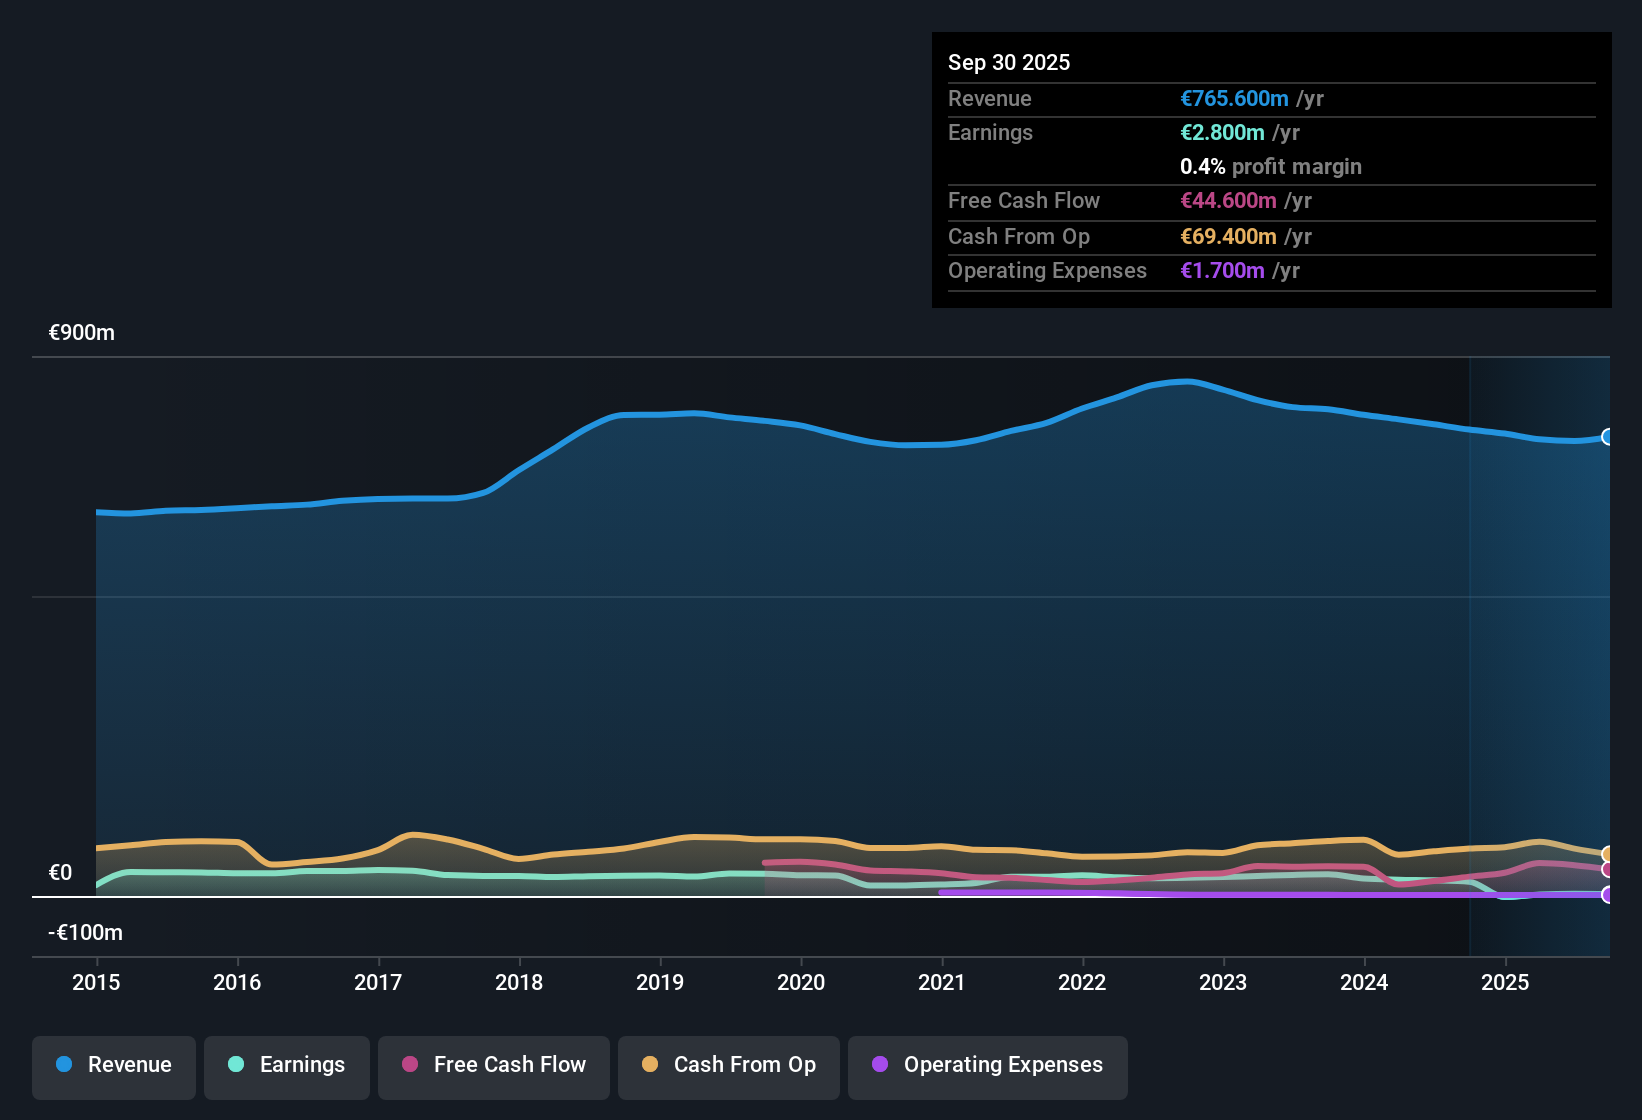Toggle off the Earnings series

(287, 1065)
